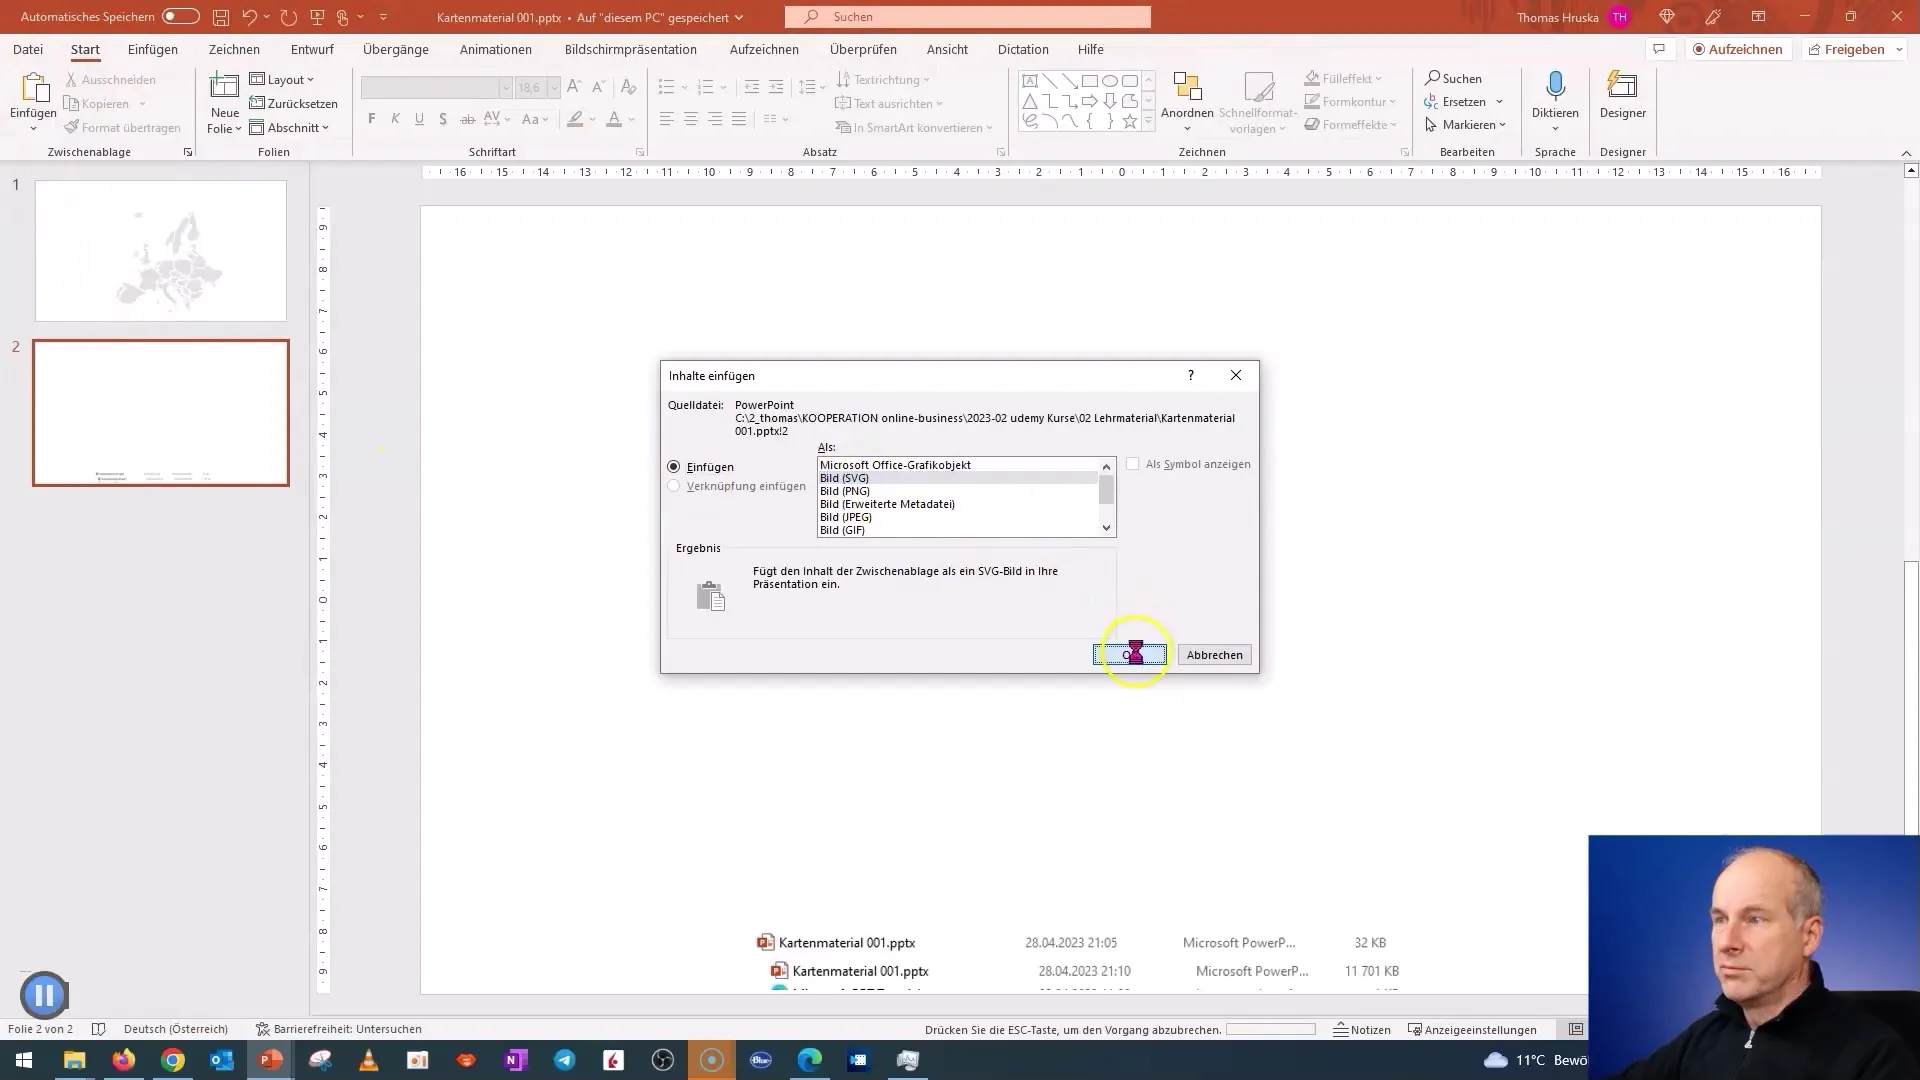
Task: Click the Redo arrow icon
Action: pyautogui.click(x=289, y=17)
